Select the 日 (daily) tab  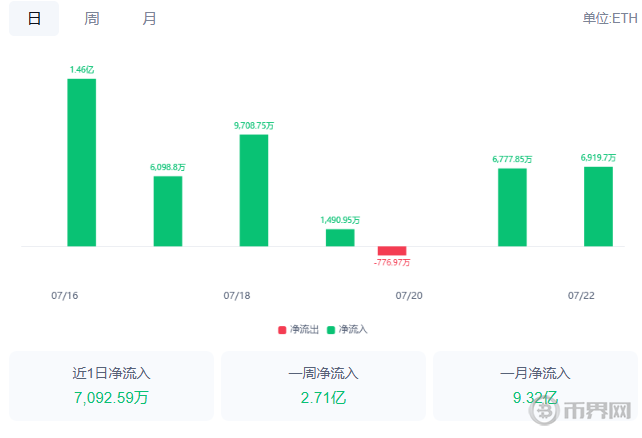[x=34, y=18]
